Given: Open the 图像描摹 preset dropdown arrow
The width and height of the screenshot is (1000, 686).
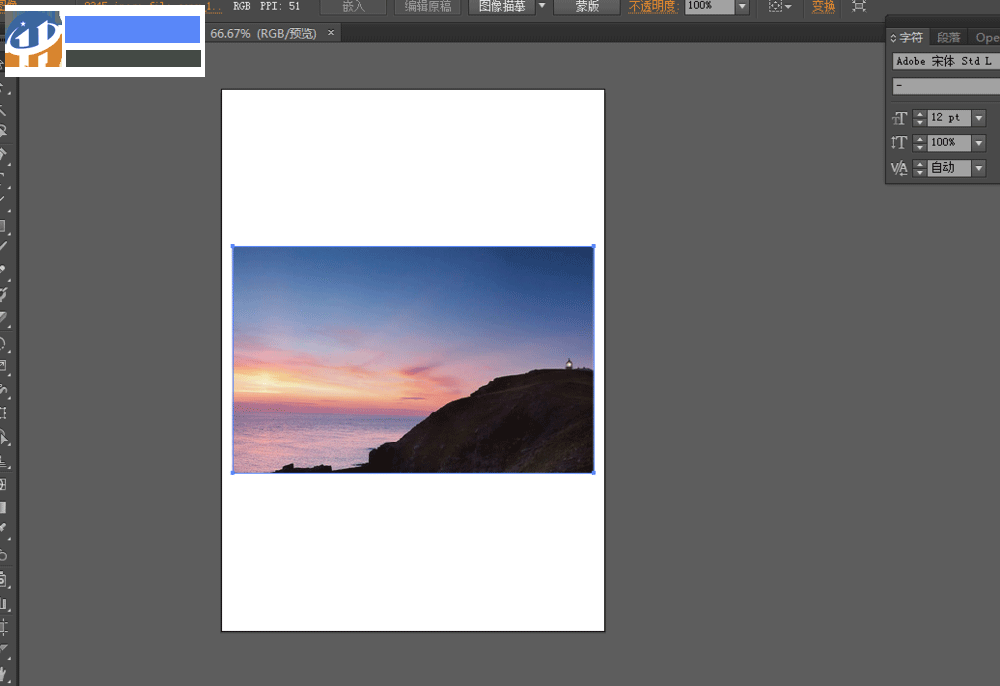Looking at the screenshot, I should 542,7.
